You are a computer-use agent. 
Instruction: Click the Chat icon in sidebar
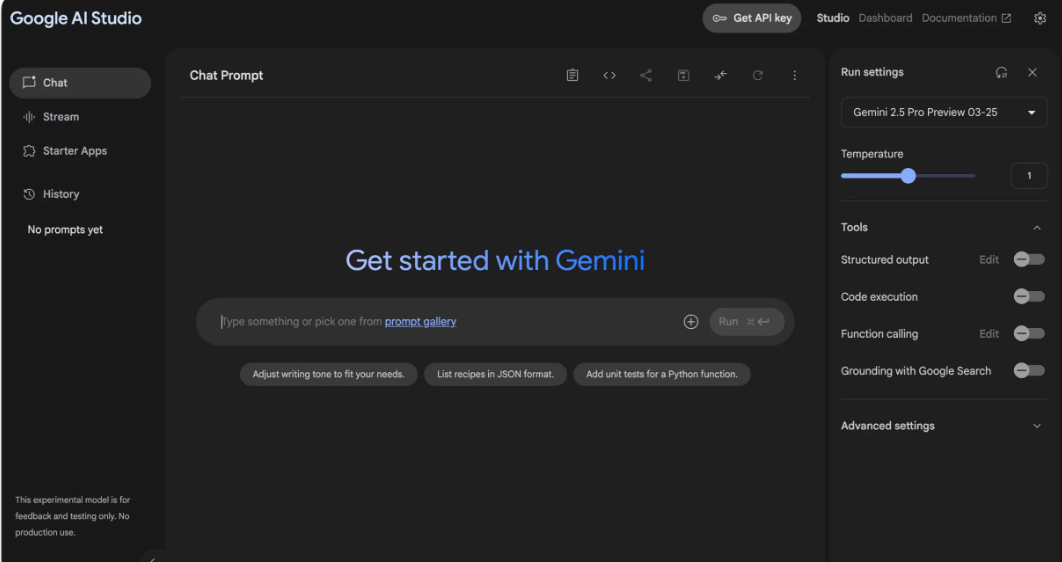click(28, 83)
